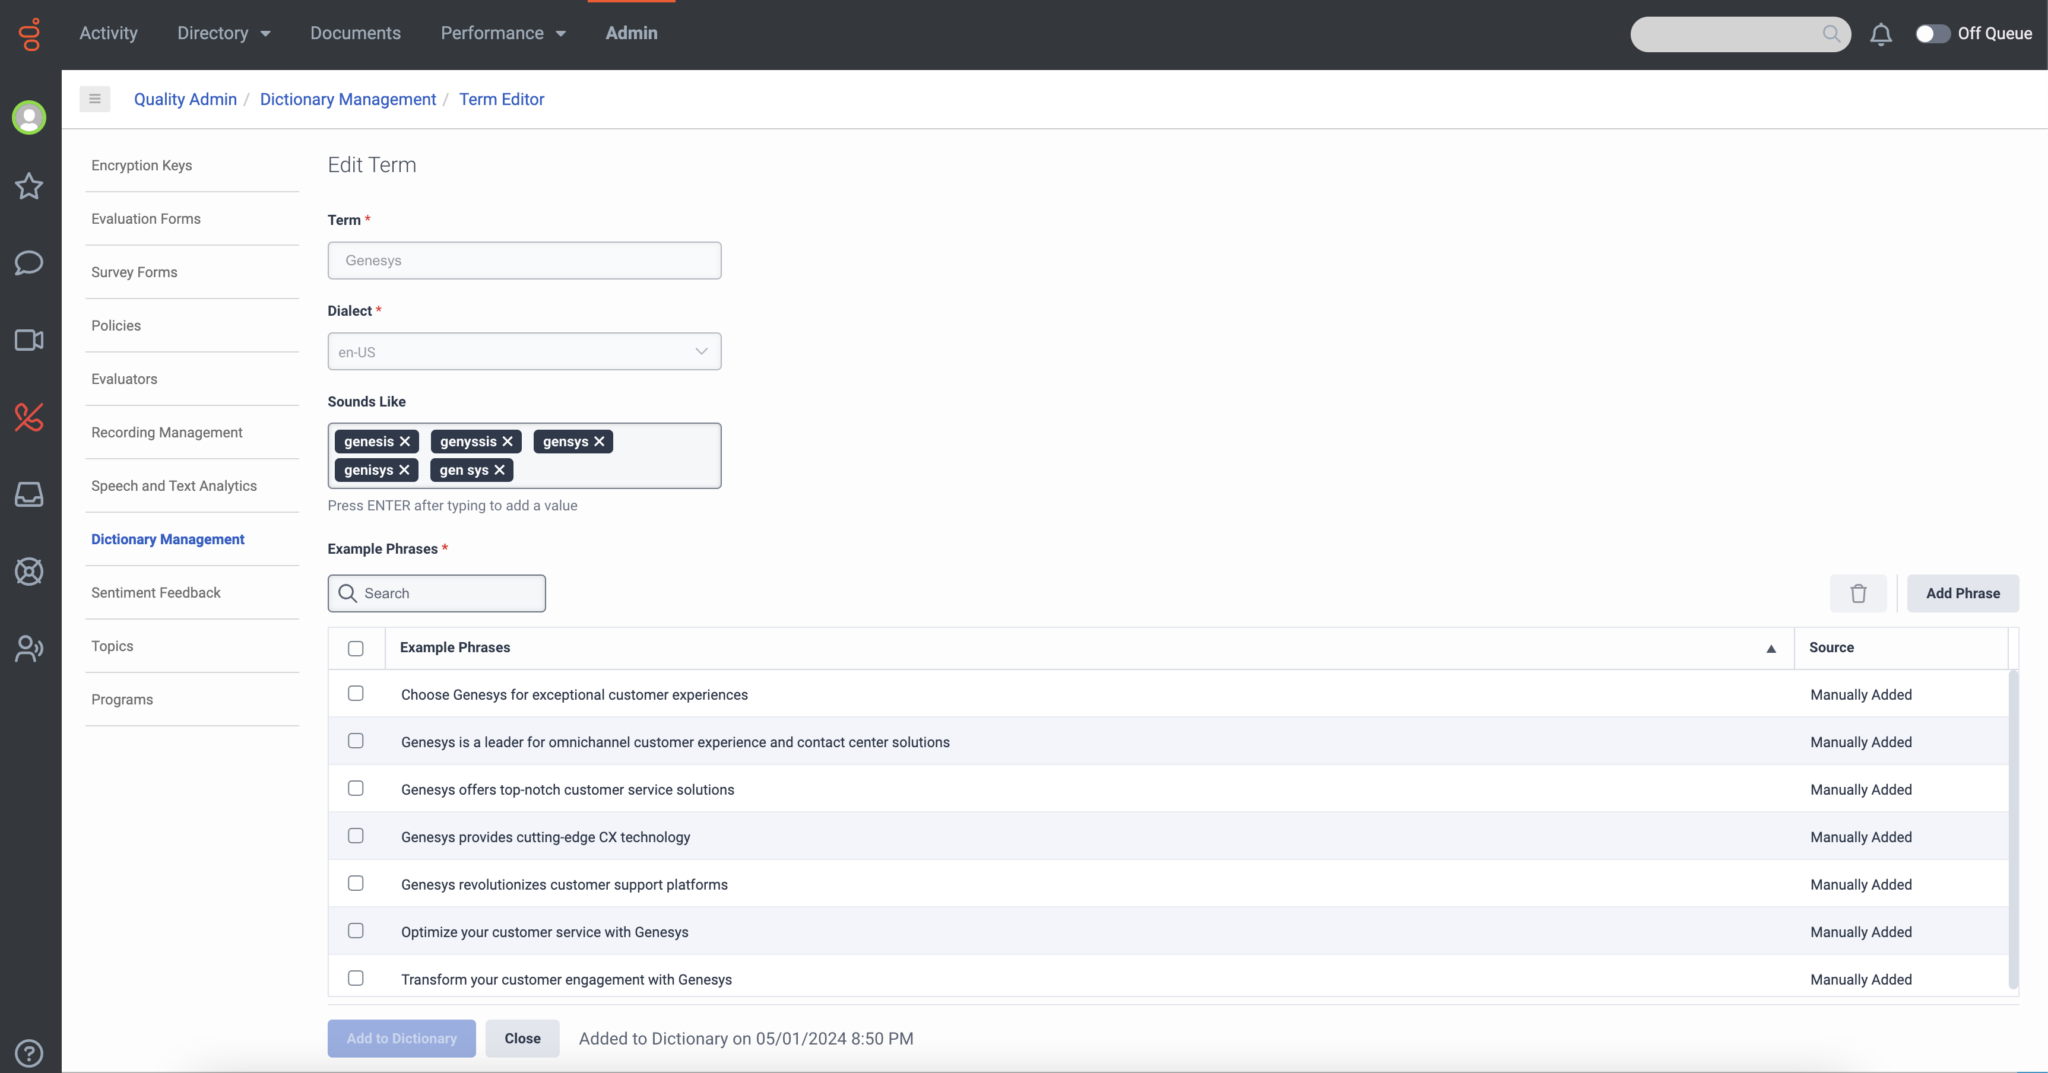Toggle the Off Queue switch
The height and width of the screenshot is (1073, 2048).
pyautogui.click(x=1932, y=33)
